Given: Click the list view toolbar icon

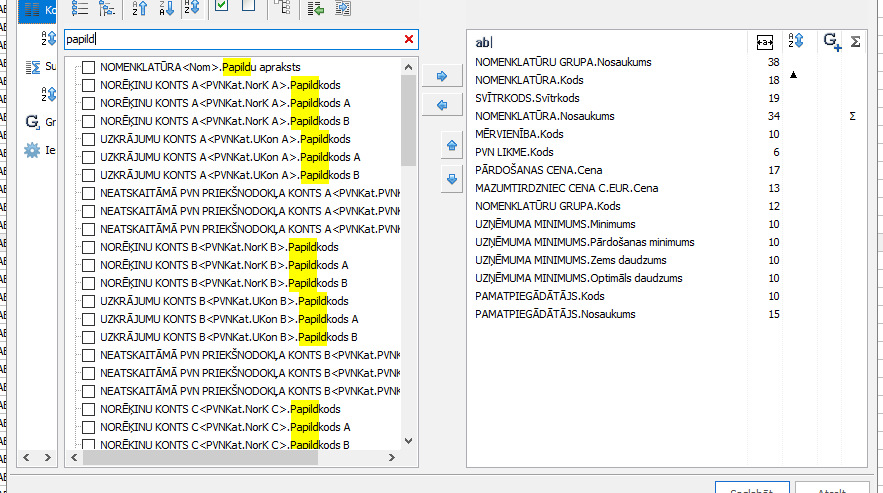Looking at the screenshot, I should click(80, 8).
